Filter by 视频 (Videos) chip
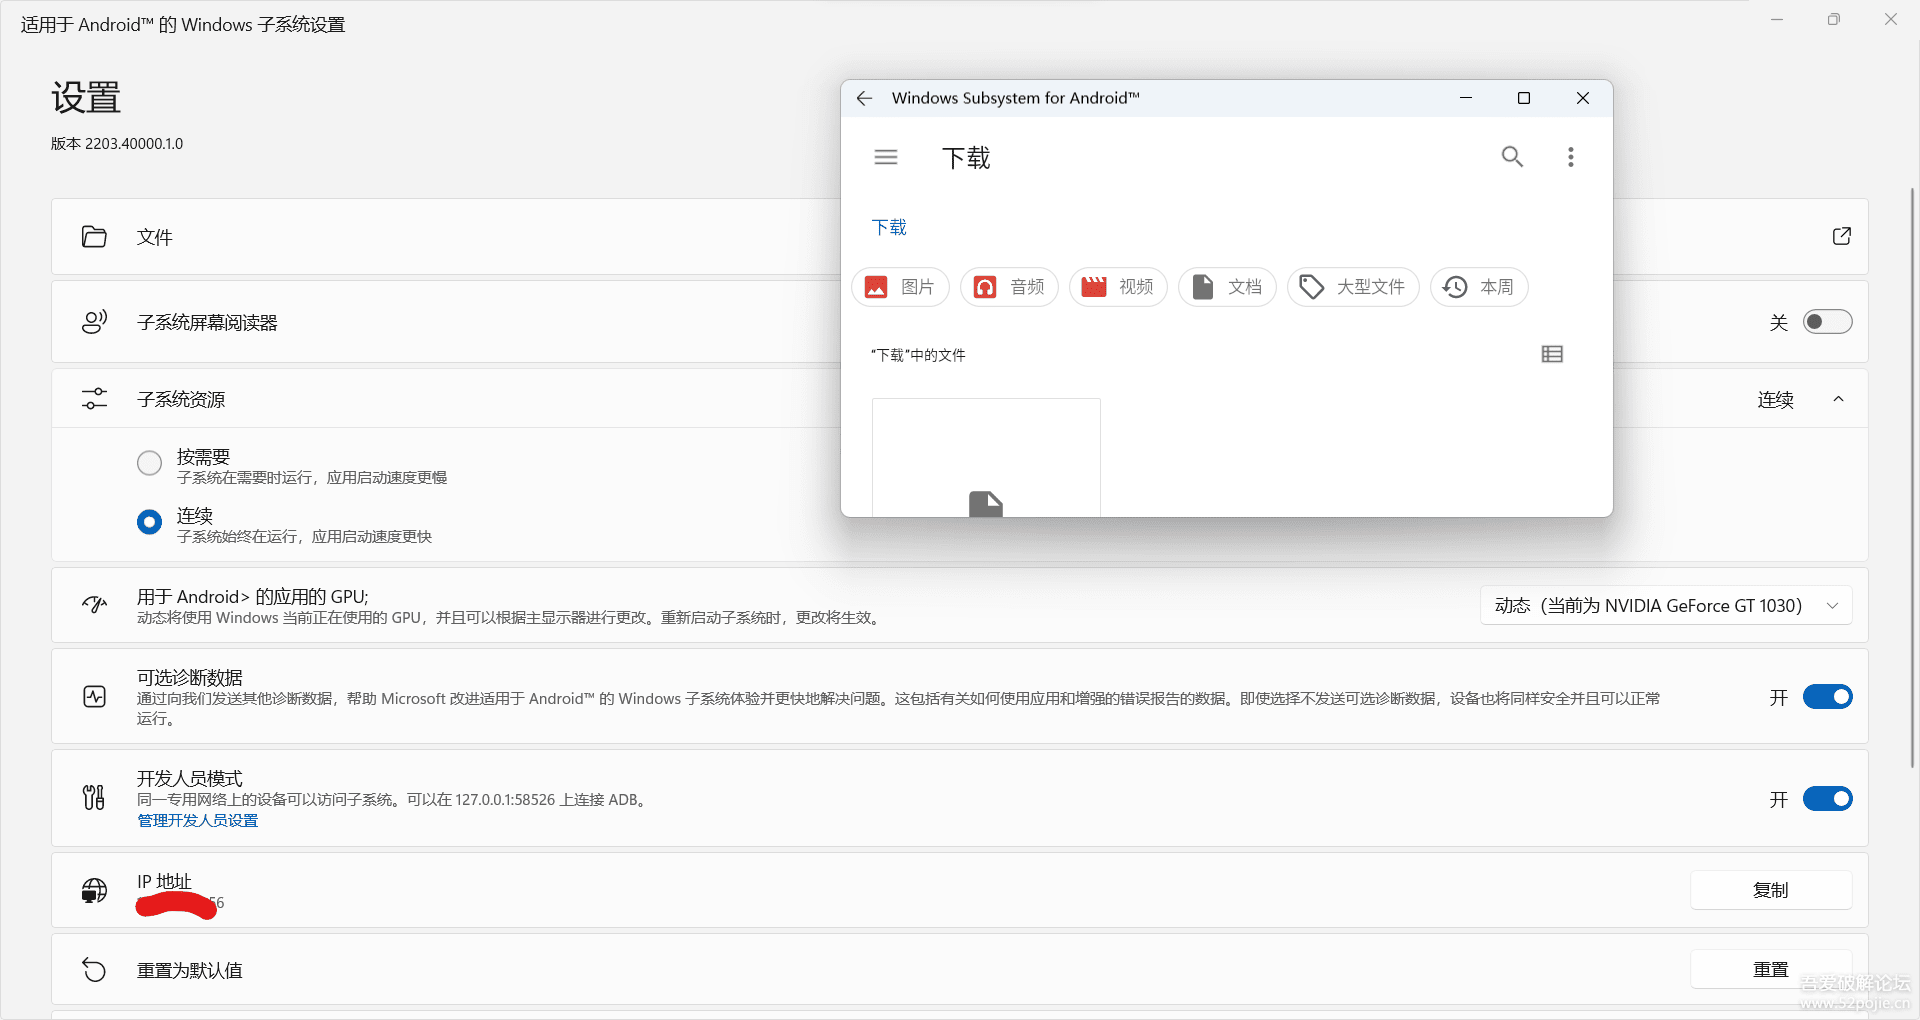Image resolution: width=1920 pixels, height=1020 pixels. [1118, 287]
